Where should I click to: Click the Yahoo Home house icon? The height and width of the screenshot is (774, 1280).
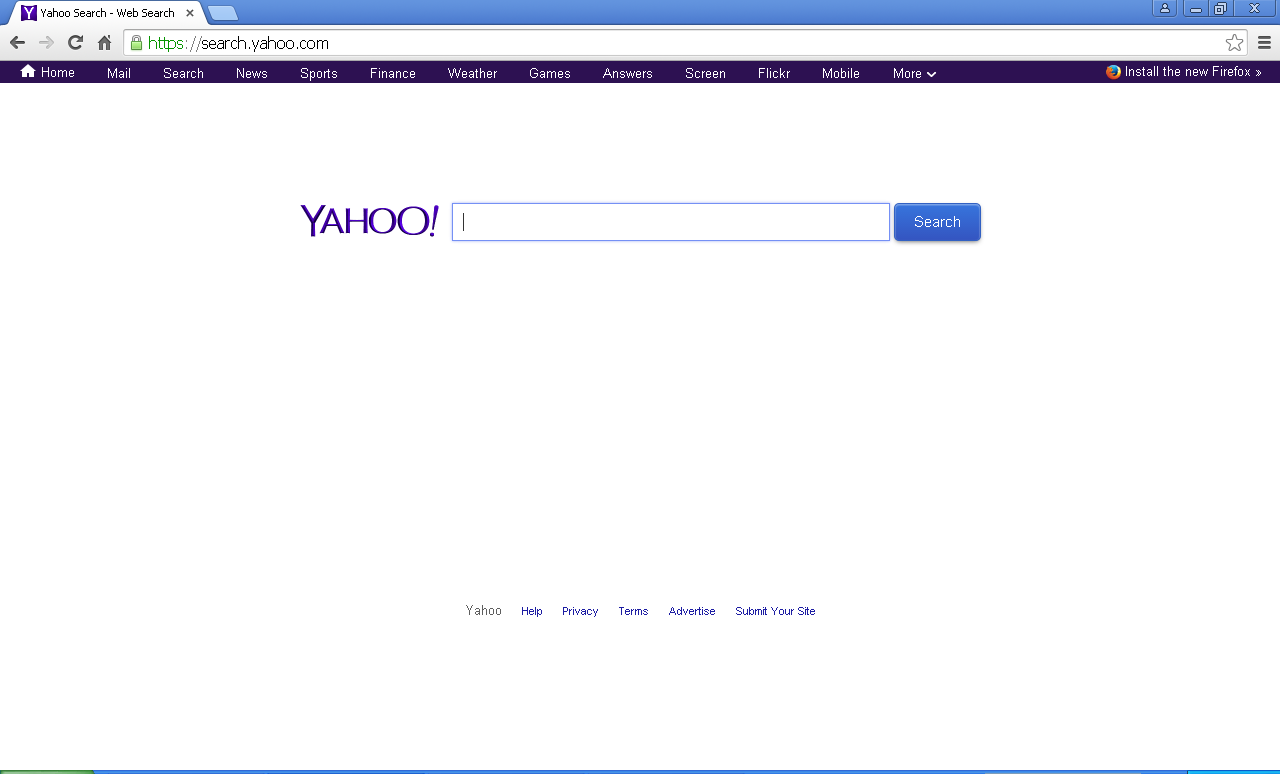pos(28,71)
